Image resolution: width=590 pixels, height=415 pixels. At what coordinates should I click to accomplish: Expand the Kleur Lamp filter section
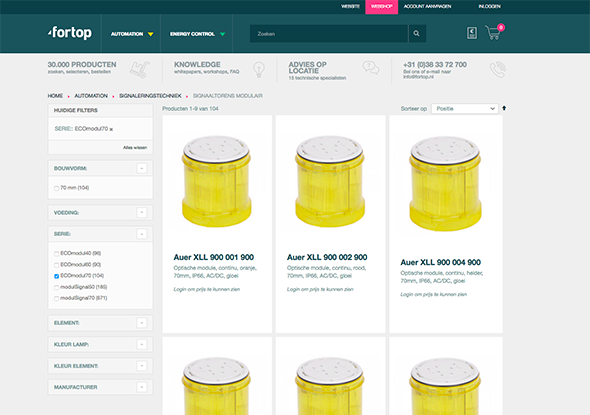(141, 344)
